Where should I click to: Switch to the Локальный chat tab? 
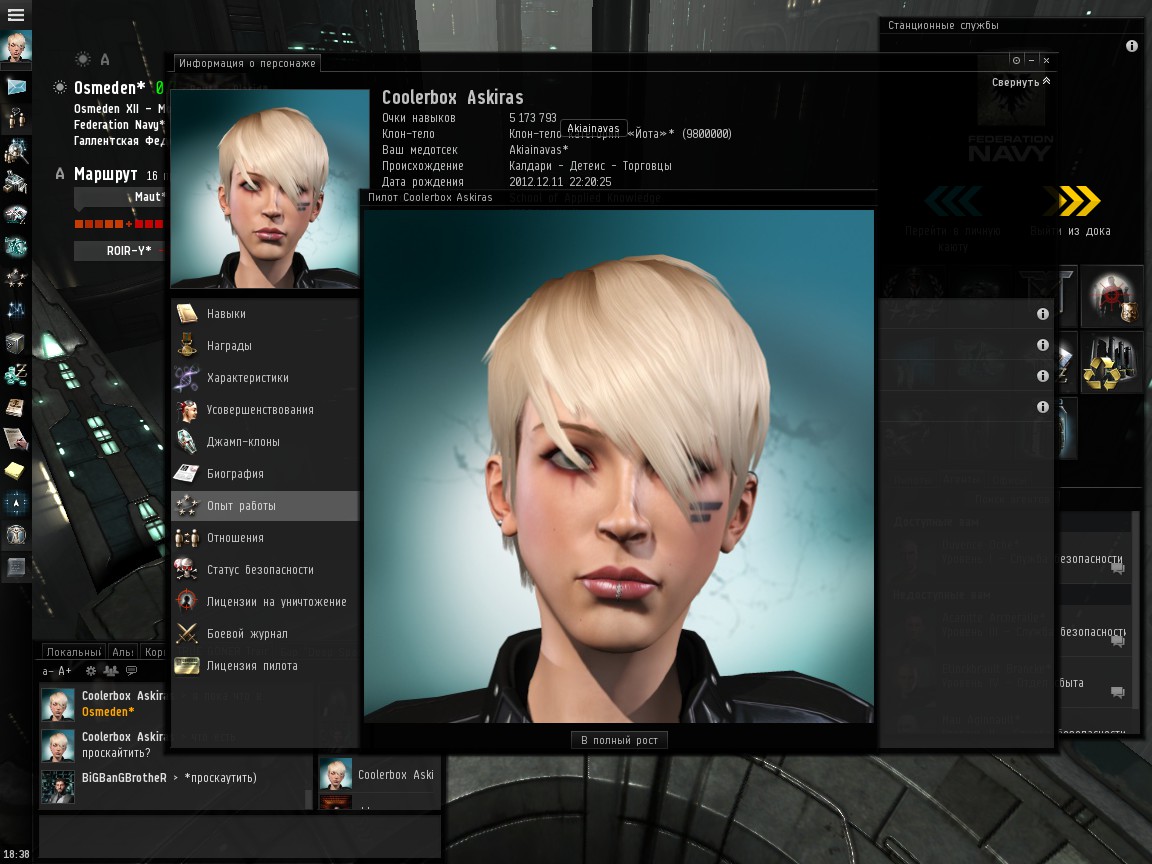tap(73, 652)
